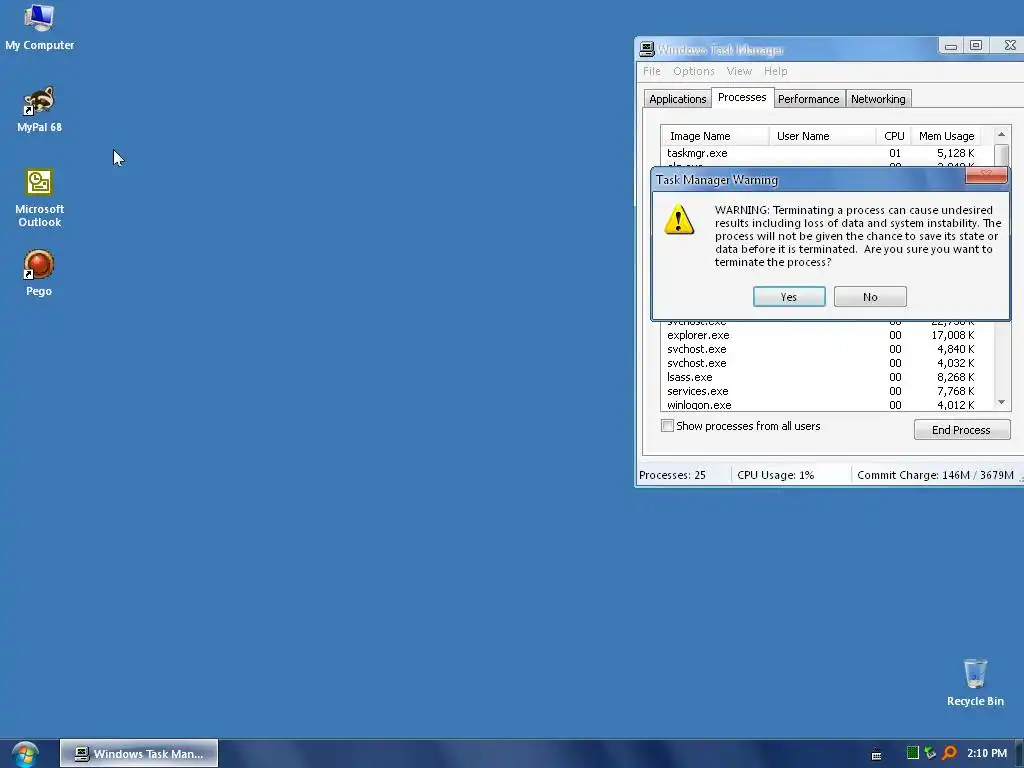Select the explorer.exe process row

[x=826, y=335]
